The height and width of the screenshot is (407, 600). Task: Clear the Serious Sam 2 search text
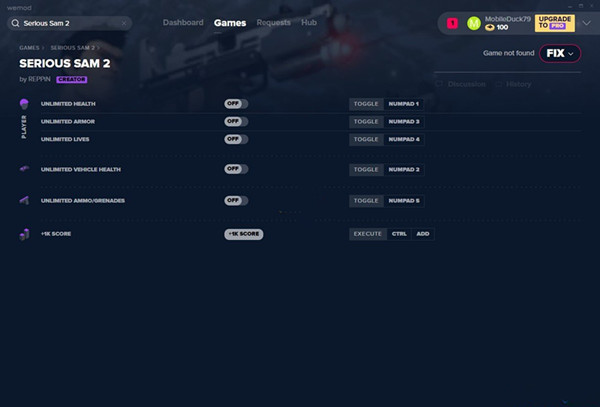(124, 23)
